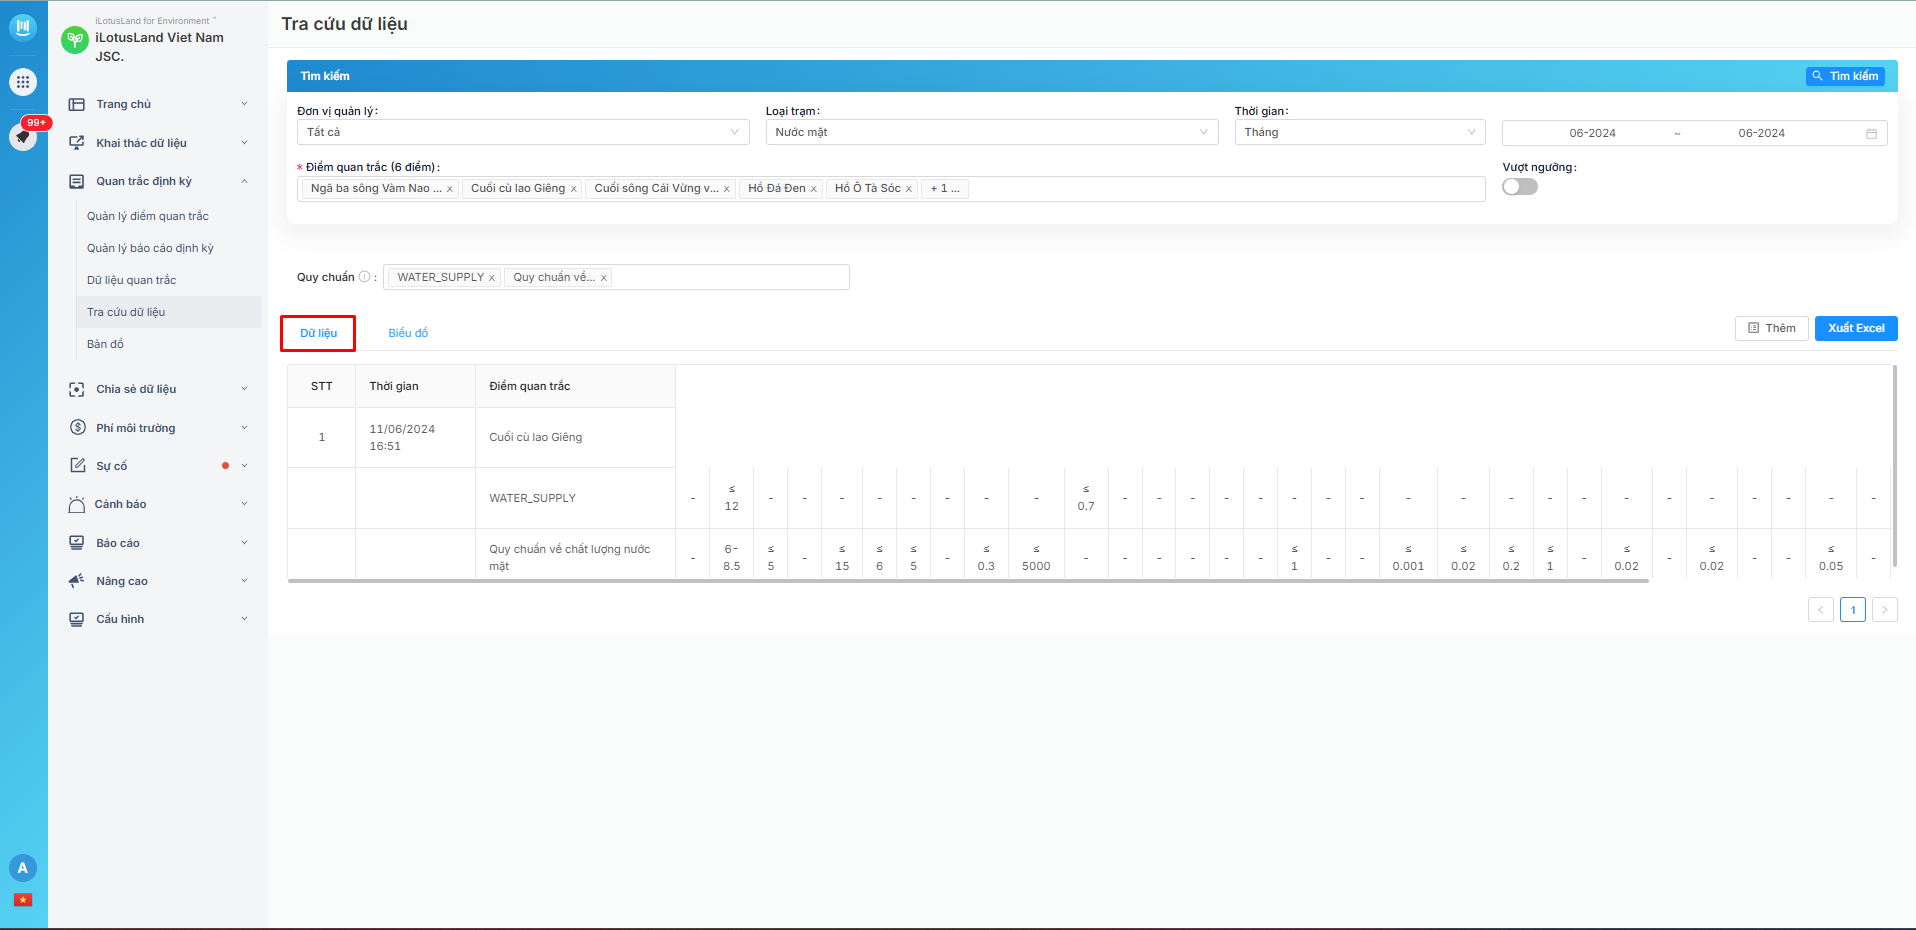Open the apps grid launcher icon
The image size is (1916, 930).
(23, 82)
